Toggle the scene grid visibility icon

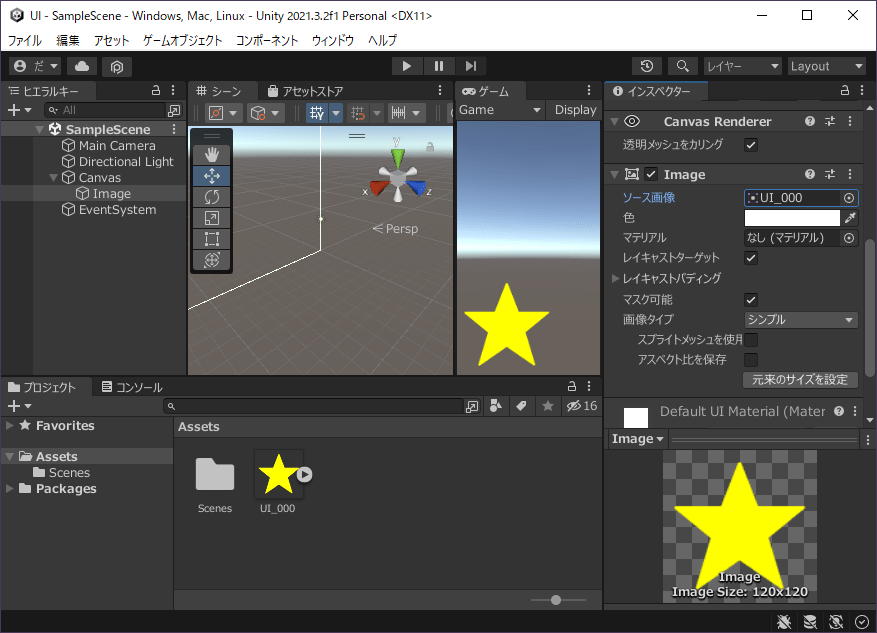(317, 113)
